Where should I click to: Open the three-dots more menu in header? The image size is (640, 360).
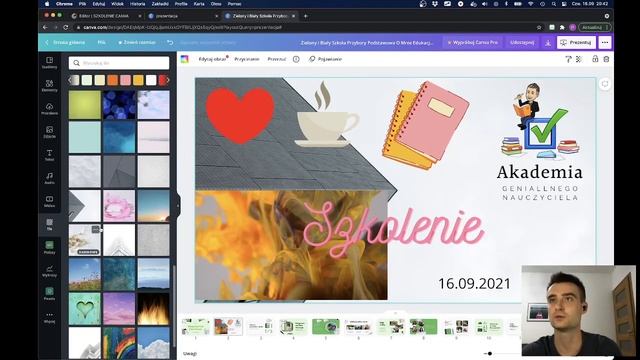(605, 42)
